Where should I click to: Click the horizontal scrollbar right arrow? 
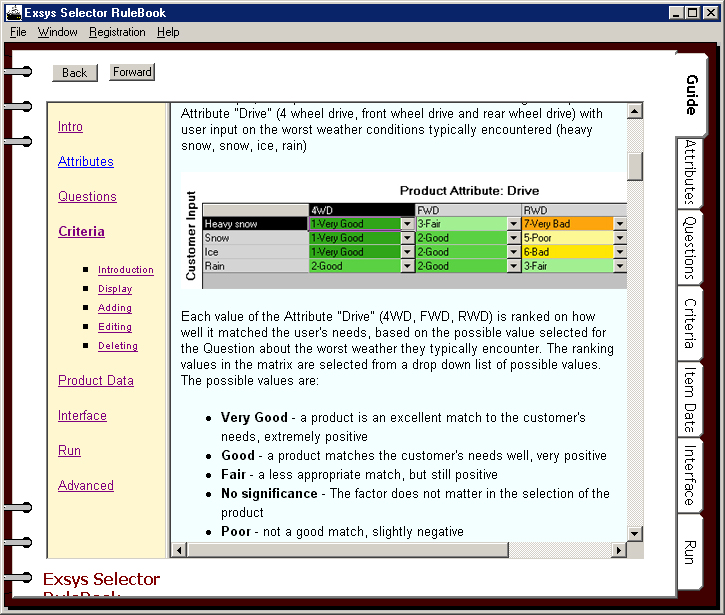click(x=619, y=550)
